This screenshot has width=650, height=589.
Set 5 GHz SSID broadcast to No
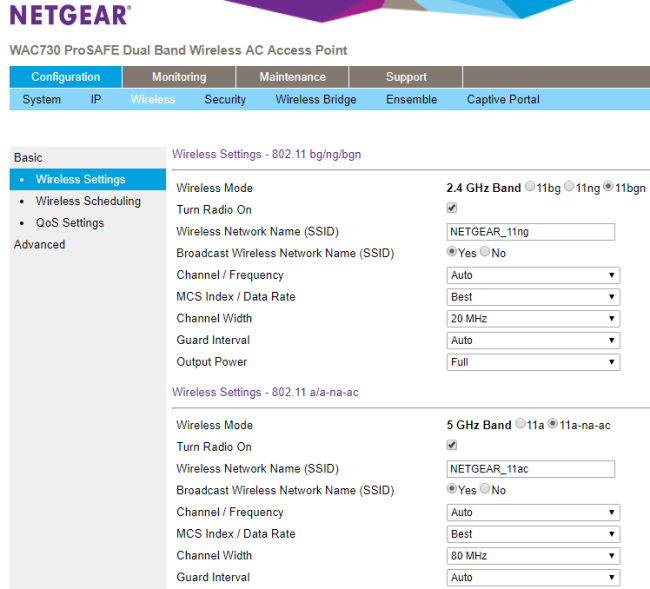485,489
